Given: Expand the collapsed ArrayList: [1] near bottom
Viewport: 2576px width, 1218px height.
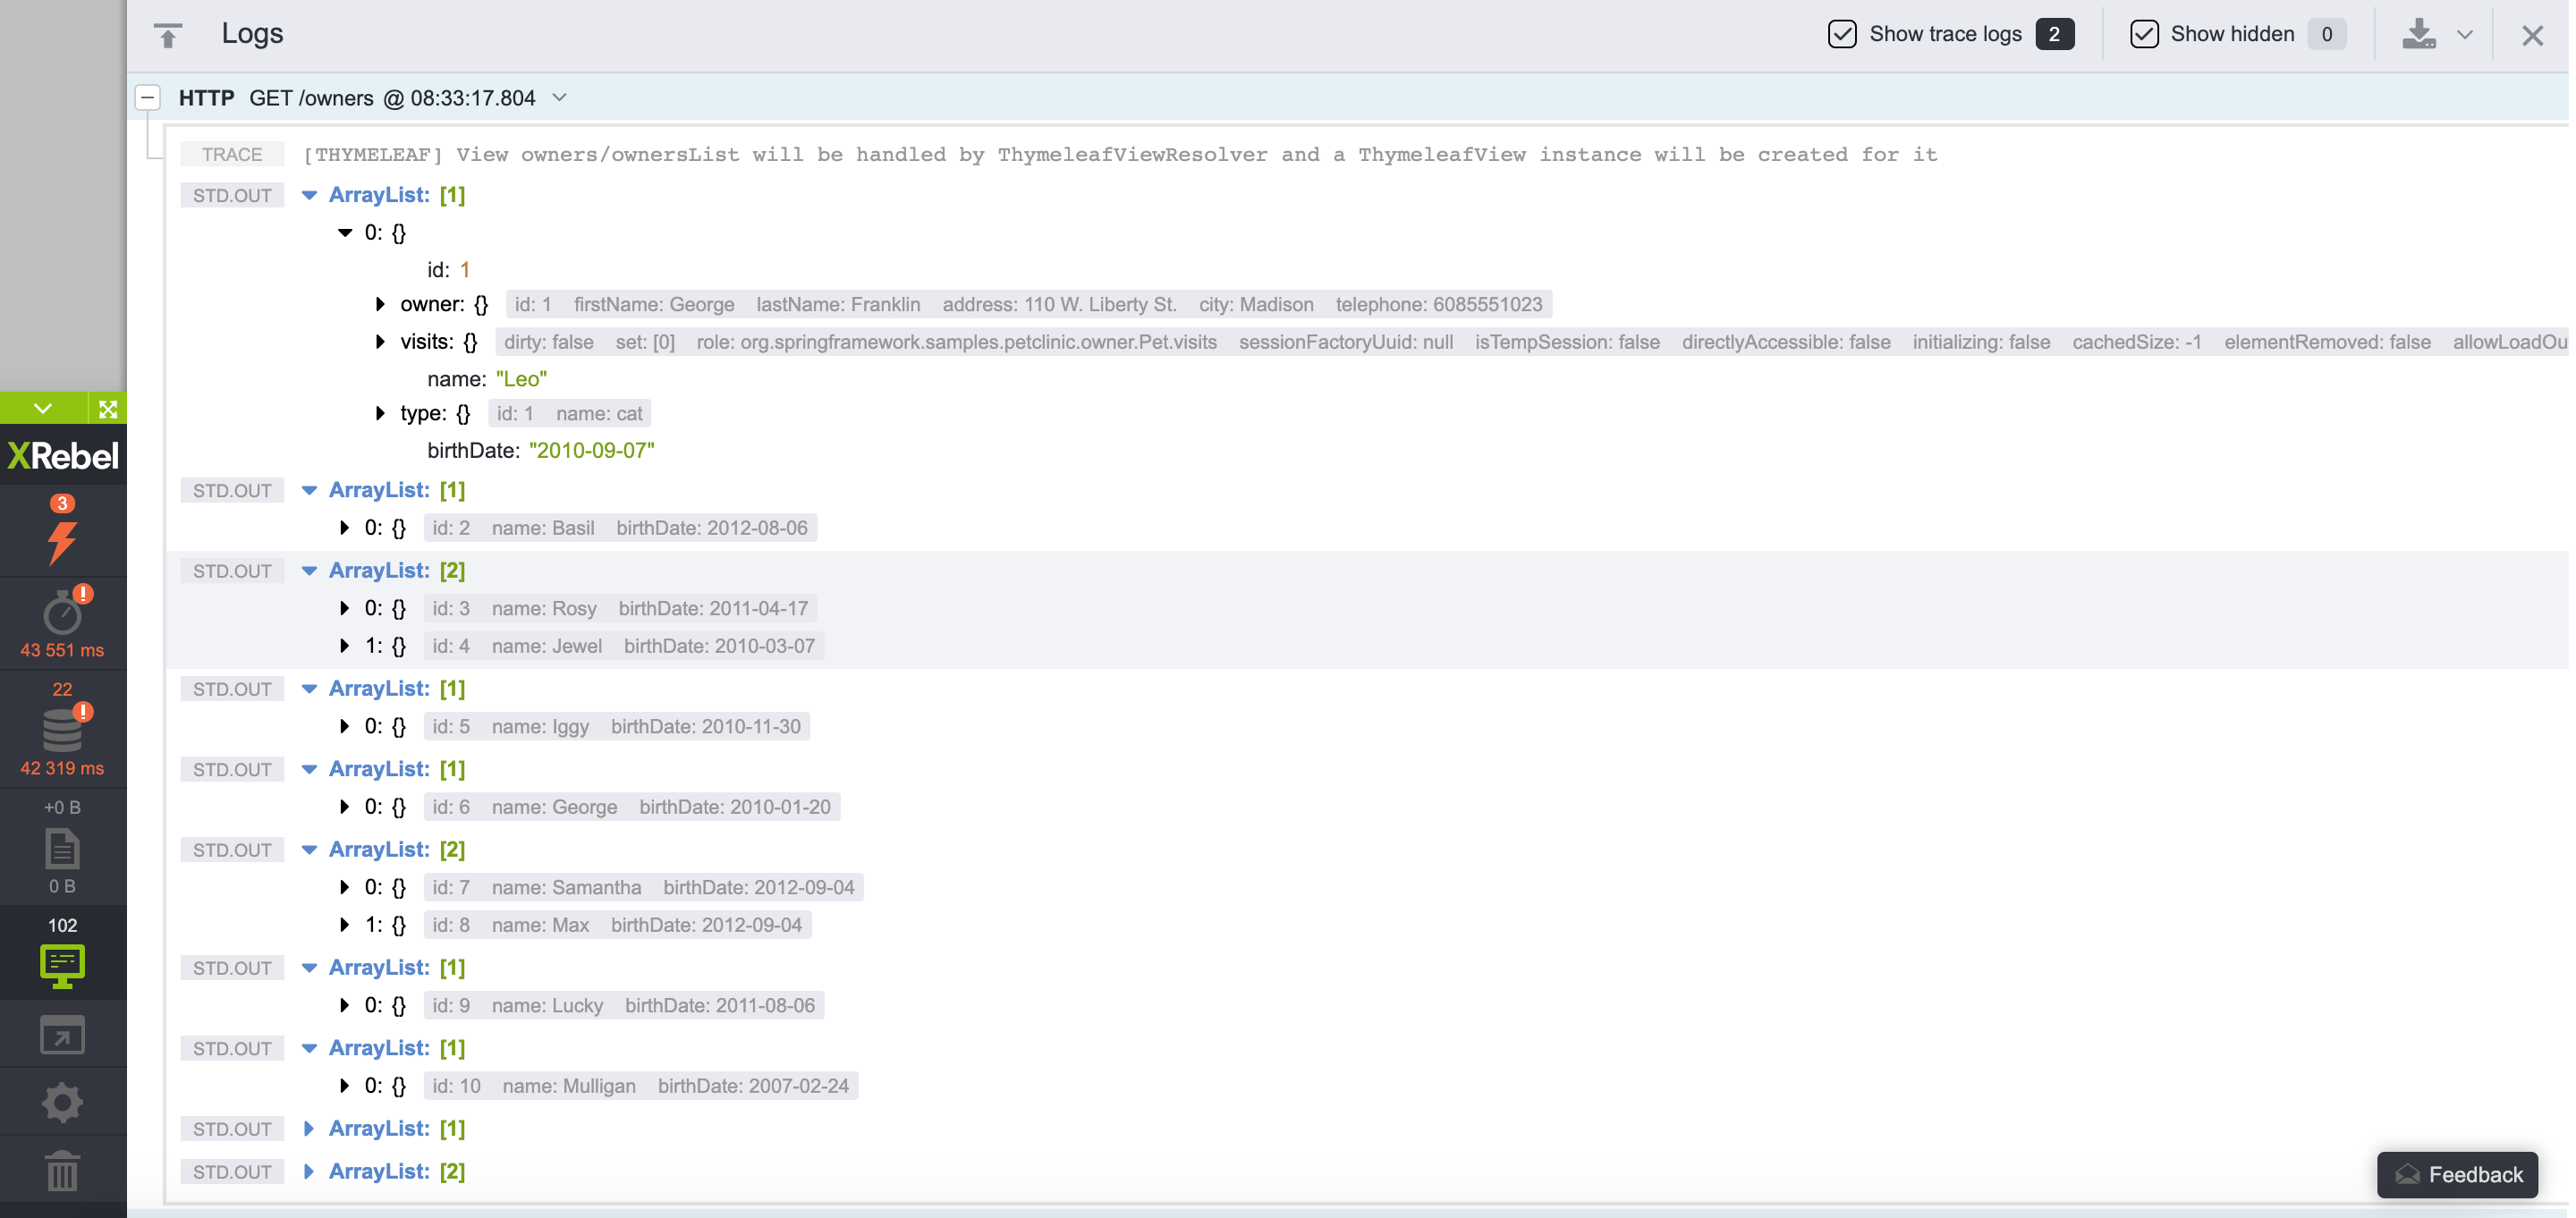Looking at the screenshot, I should tap(309, 1128).
